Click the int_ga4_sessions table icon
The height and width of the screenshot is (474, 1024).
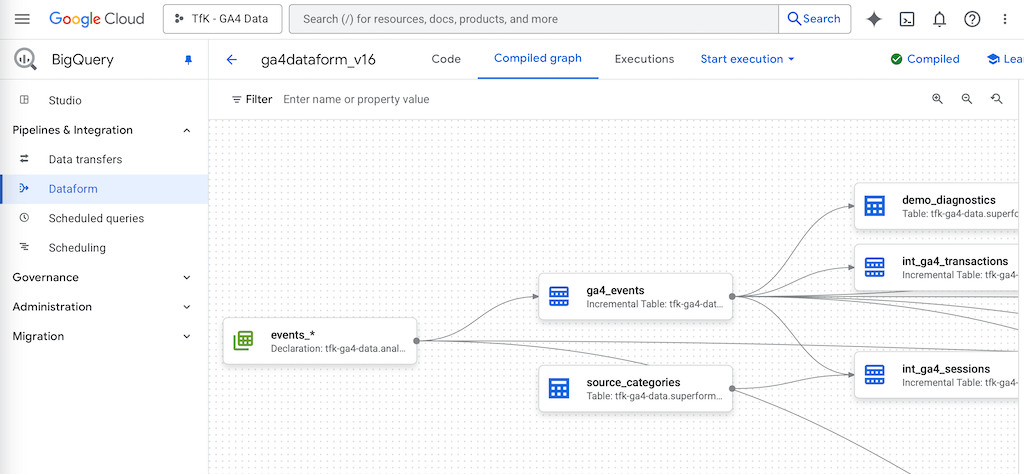coord(874,375)
